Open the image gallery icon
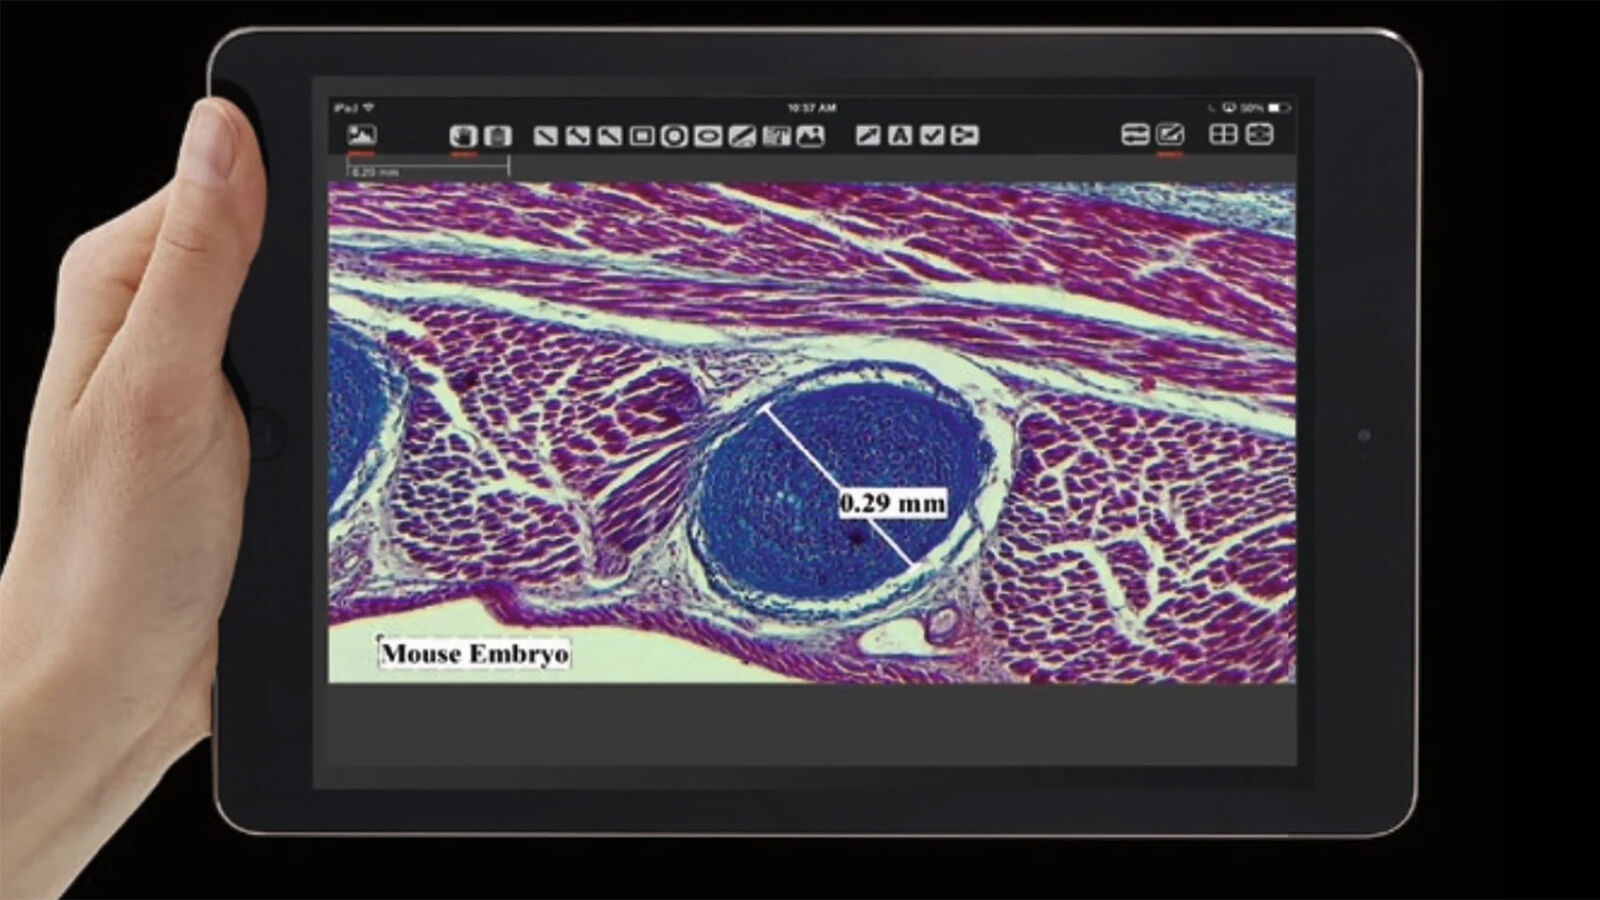 click(361, 135)
